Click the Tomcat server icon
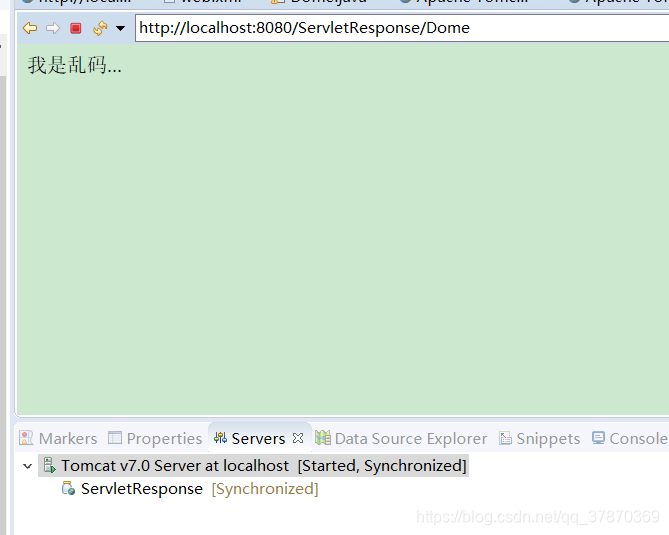669x535 pixels. pyautogui.click(x=50, y=465)
